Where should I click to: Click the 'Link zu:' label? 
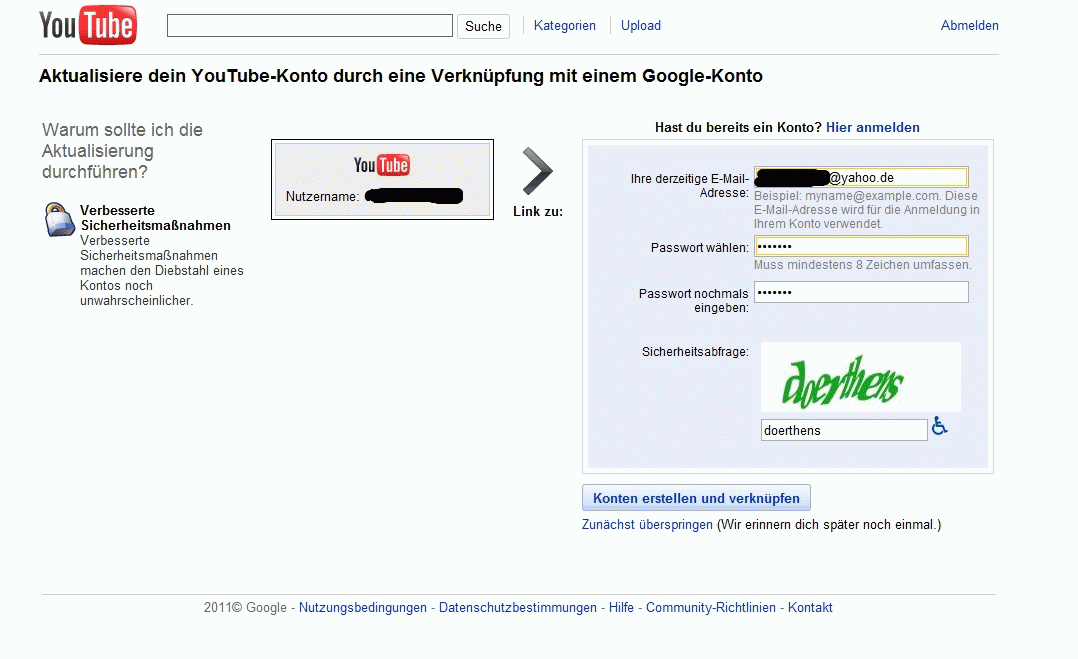coord(538,212)
